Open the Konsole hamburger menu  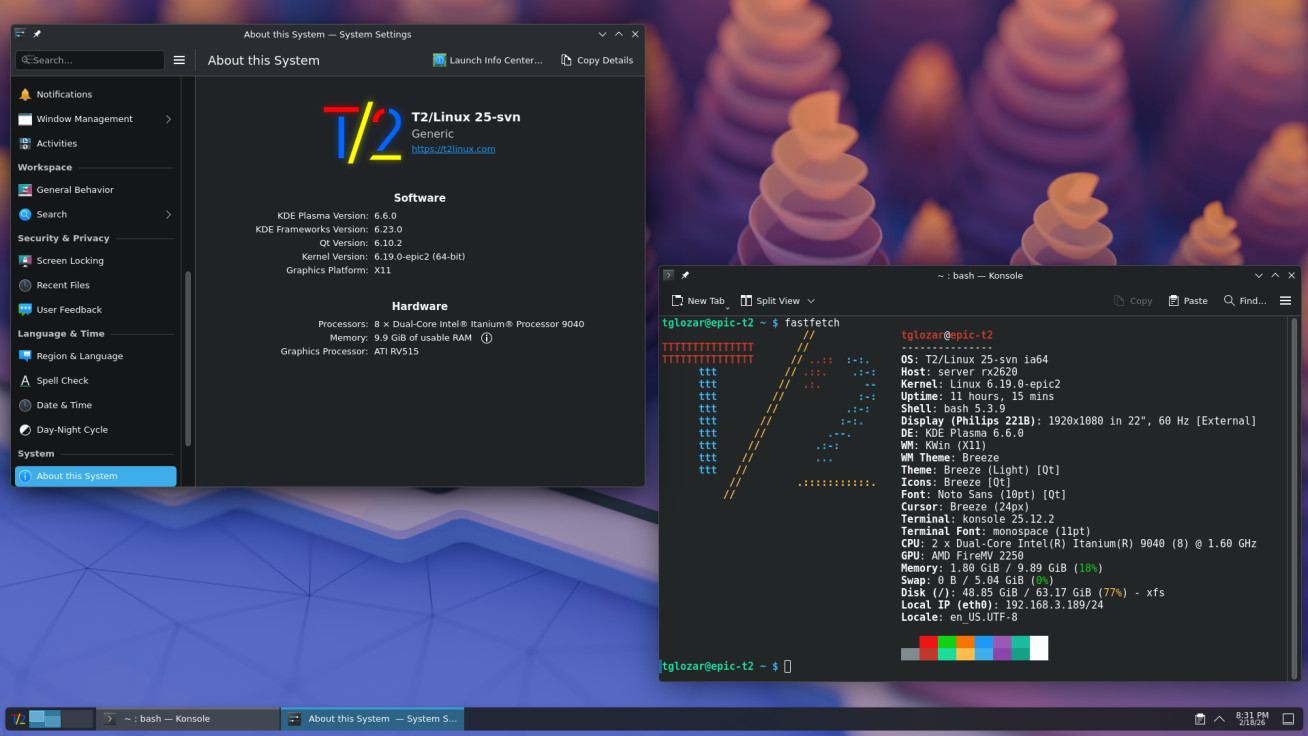click(1285, 301)
